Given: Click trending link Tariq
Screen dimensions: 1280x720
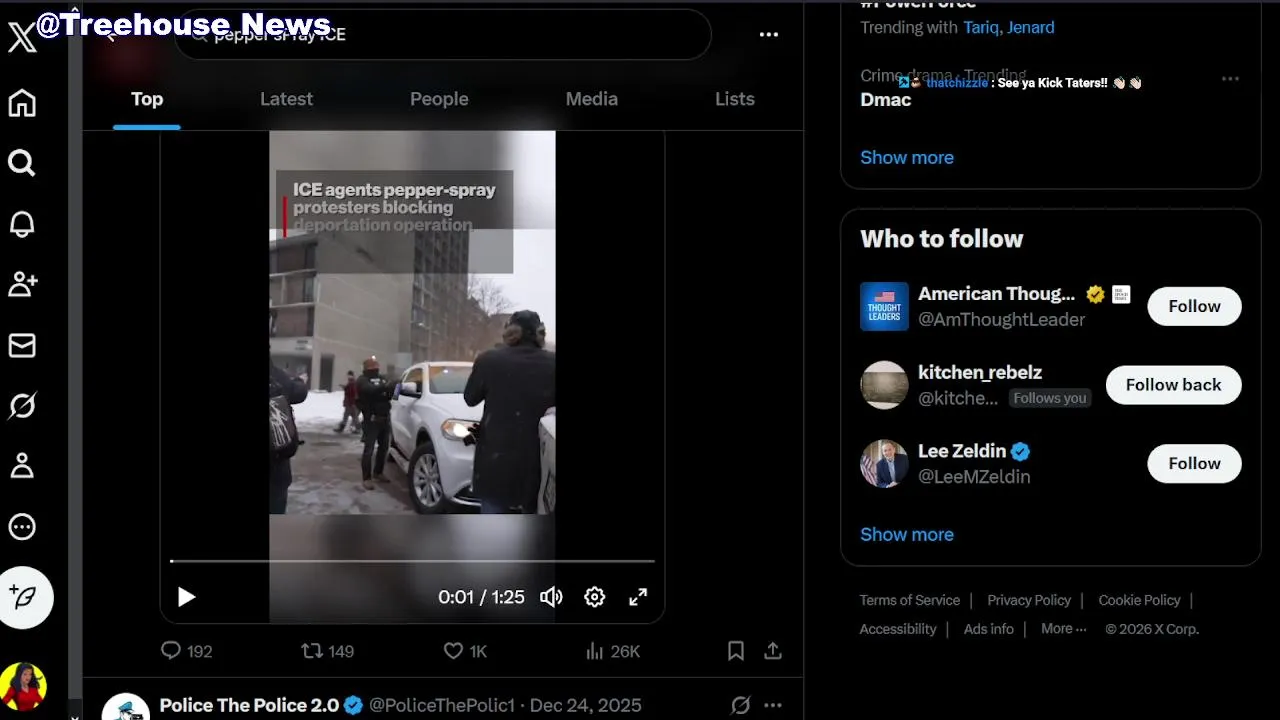Looking at the screenshot, I should 980,27.
